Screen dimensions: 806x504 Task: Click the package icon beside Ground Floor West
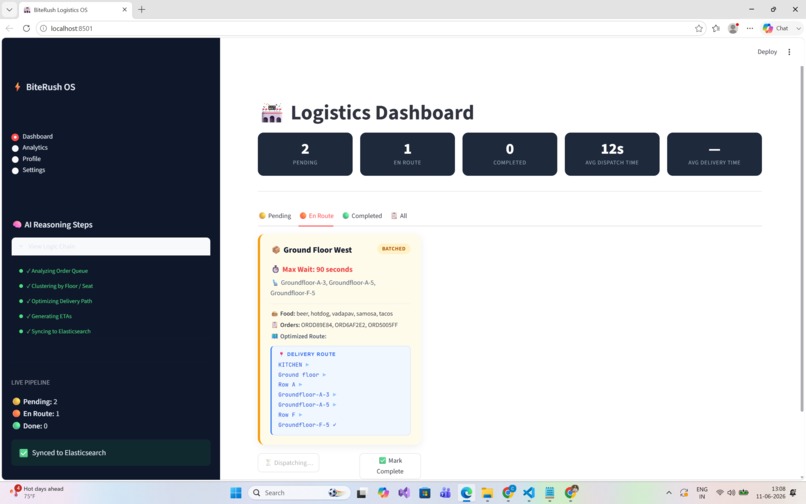pos(276,250)
